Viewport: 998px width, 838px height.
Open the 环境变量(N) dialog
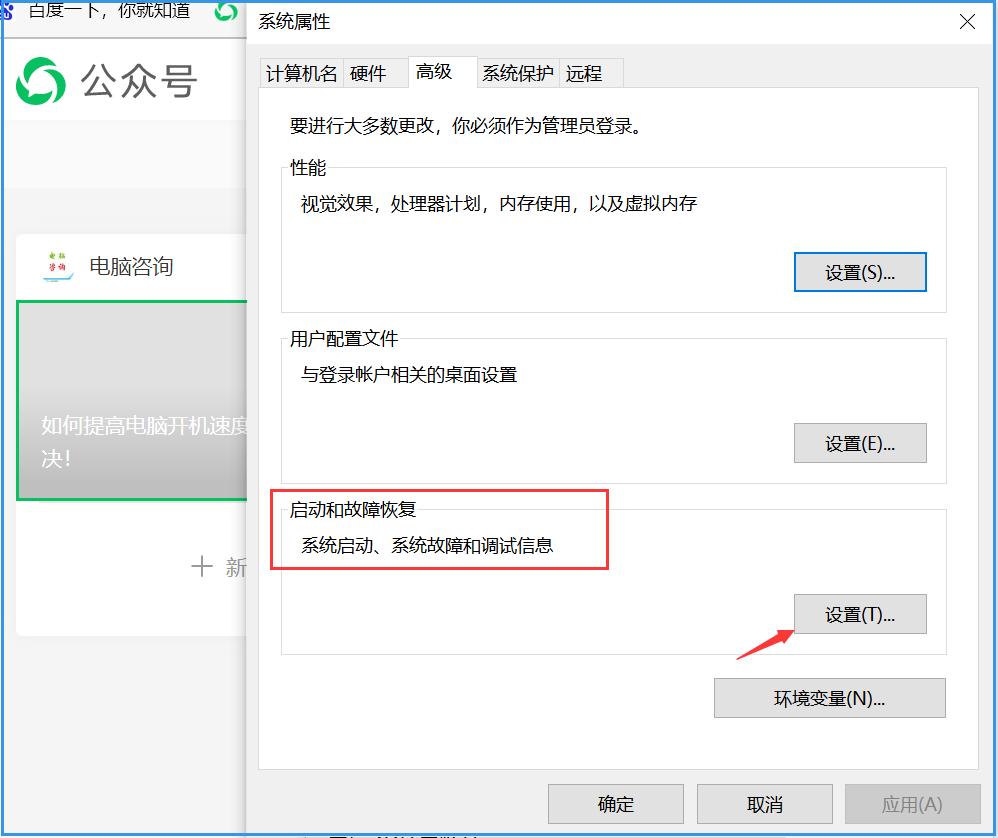point(829,697)
